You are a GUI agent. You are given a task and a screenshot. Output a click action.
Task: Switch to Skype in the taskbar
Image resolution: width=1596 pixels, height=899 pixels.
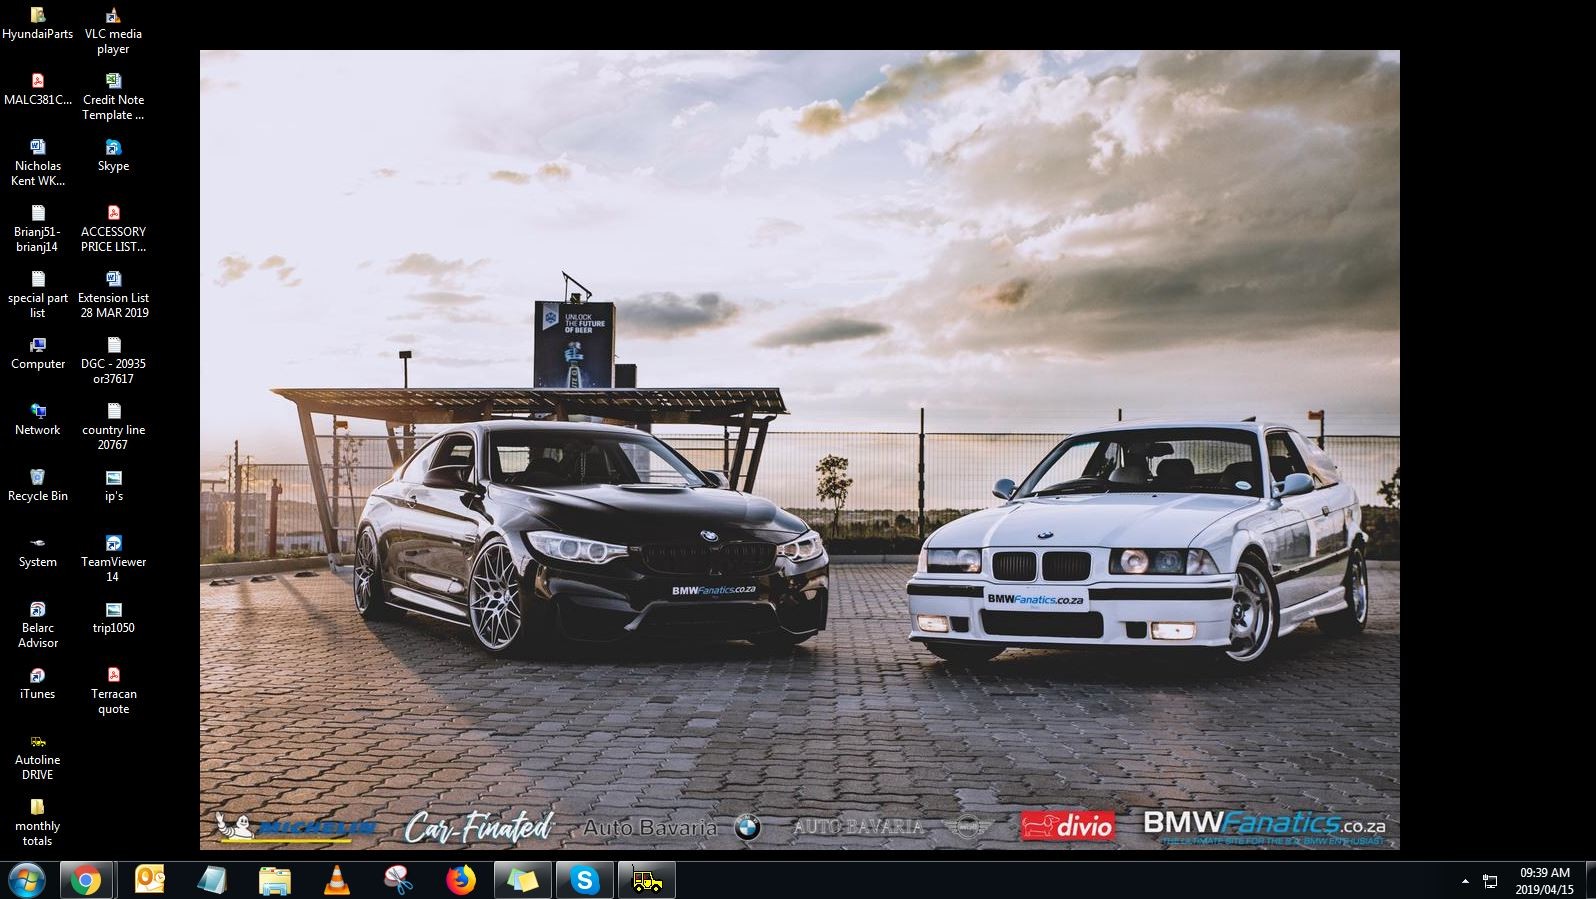coord(584,881)
